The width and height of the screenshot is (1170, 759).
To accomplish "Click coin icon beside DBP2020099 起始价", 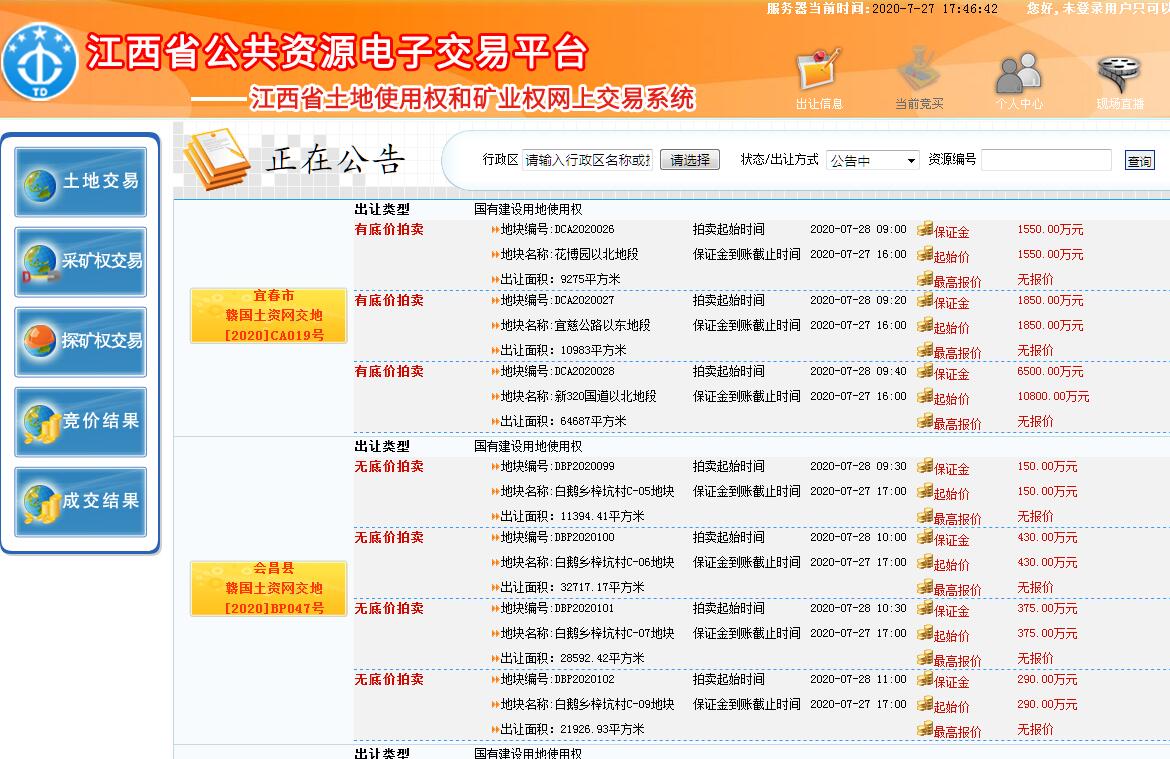I will (925, 492).
